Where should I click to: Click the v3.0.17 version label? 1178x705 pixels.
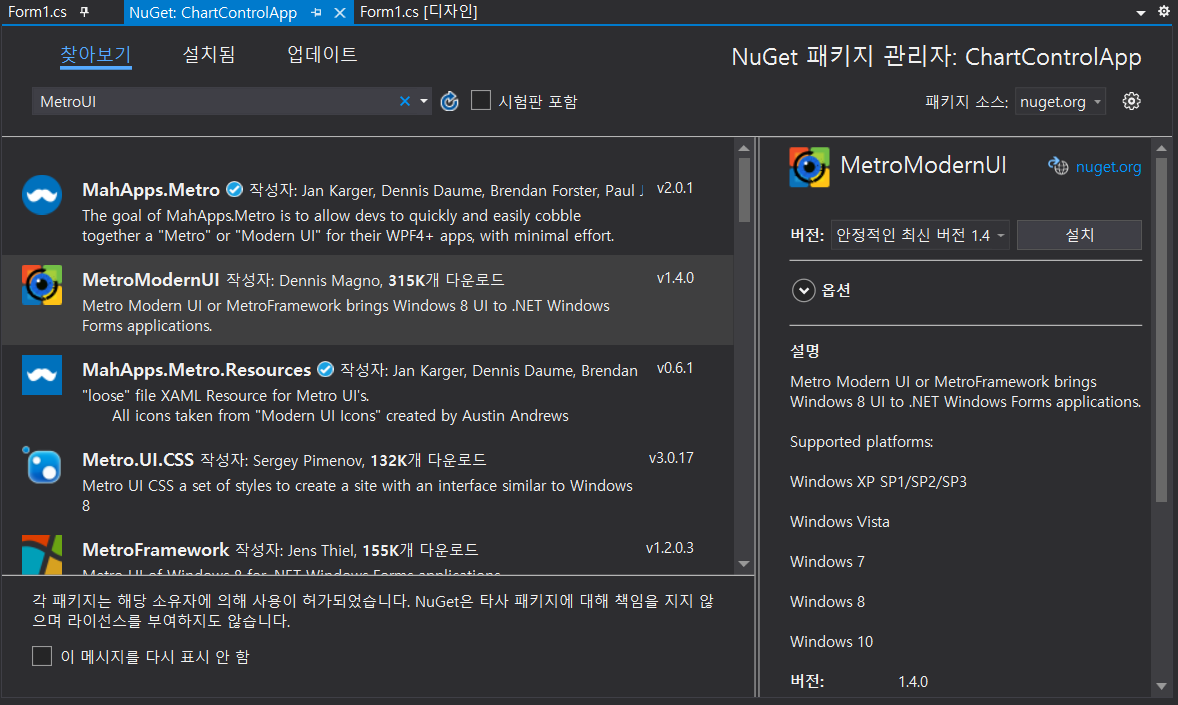coord(671,458)
